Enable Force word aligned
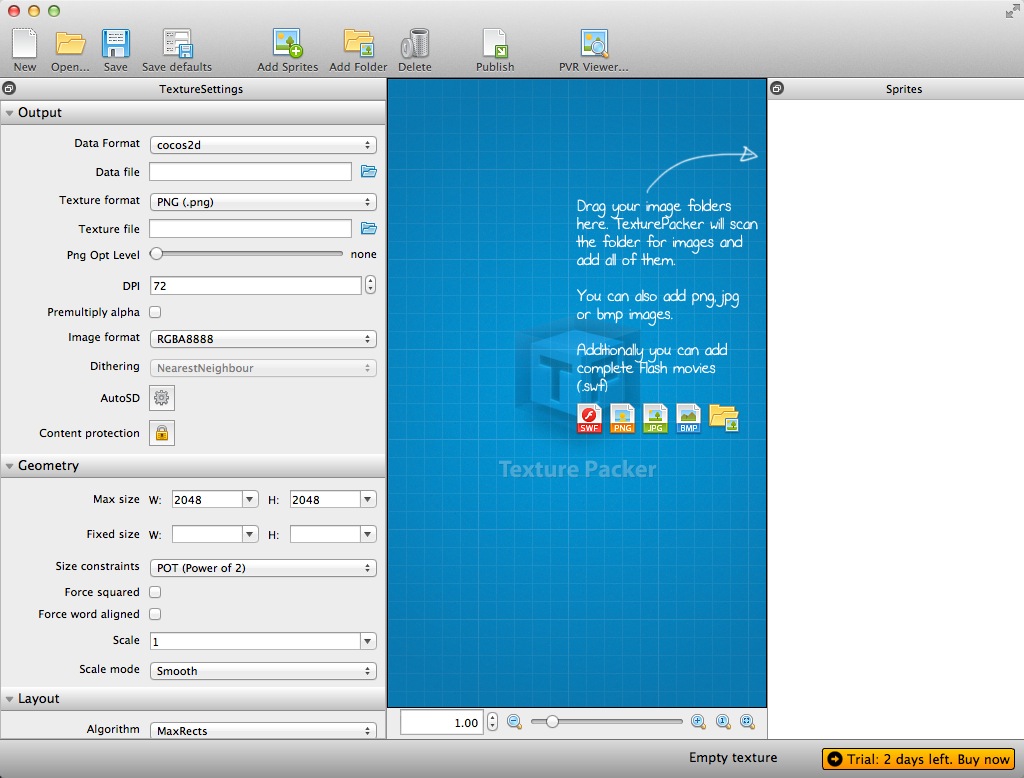Image resolution: width=1024 pixels, height=778 pixels. (155, 614)
